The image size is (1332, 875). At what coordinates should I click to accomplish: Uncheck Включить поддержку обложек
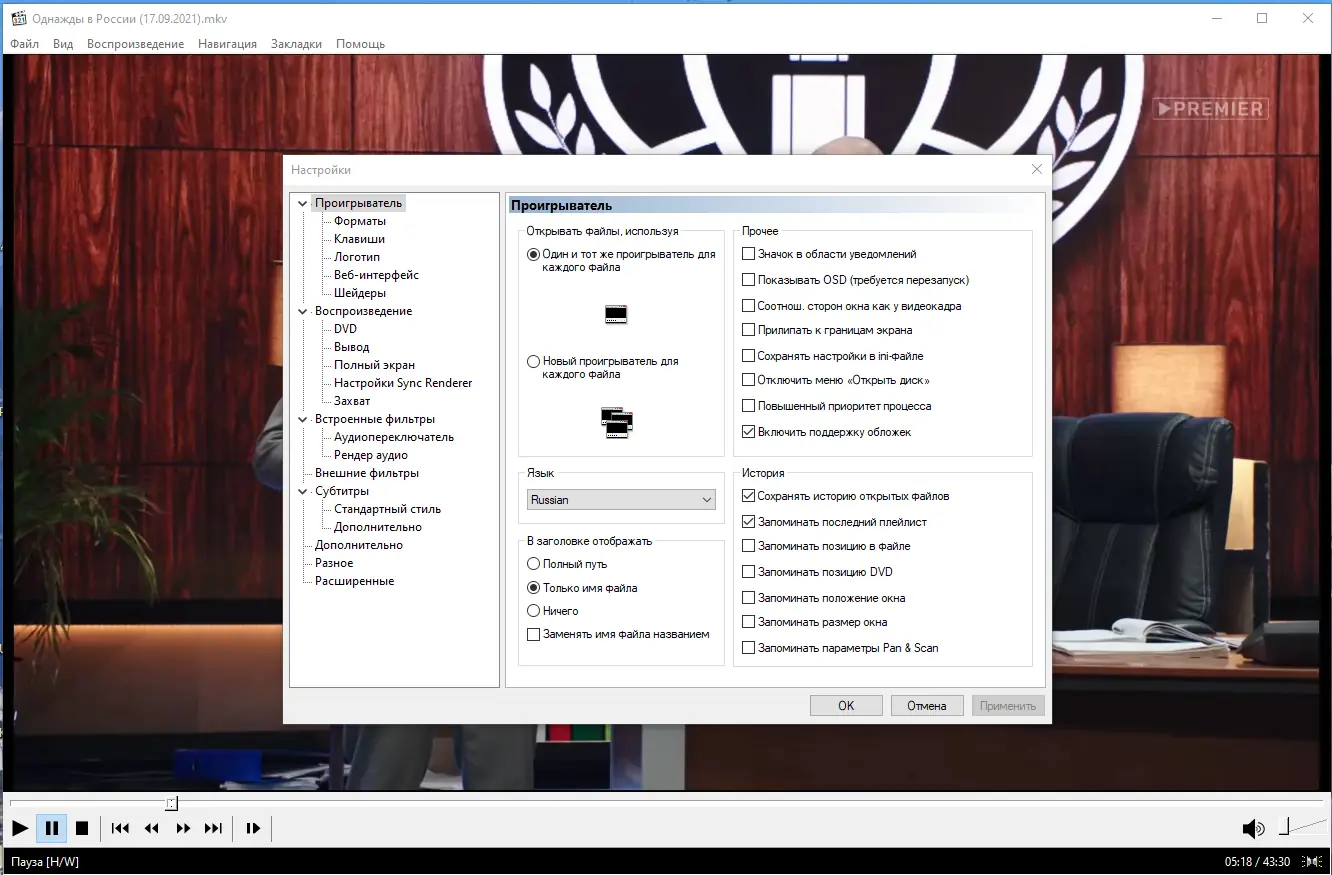749,432
